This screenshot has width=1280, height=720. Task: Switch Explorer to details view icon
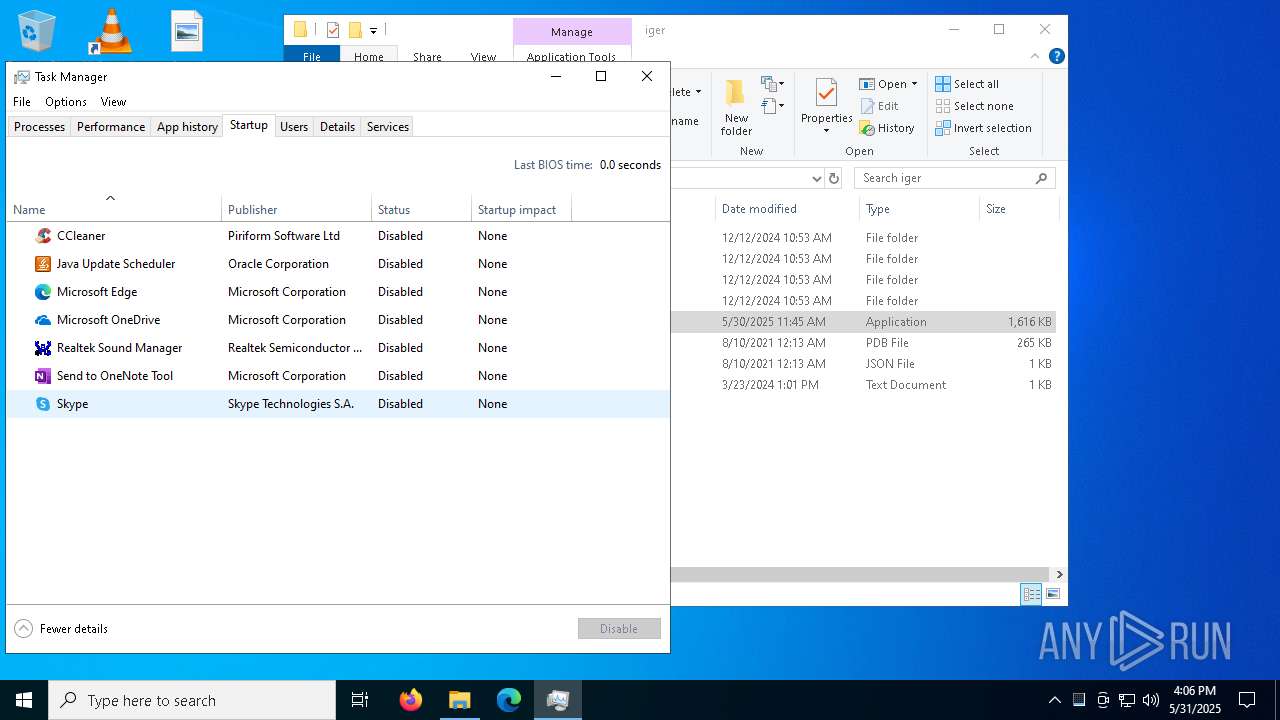[x=1031, y=594]
